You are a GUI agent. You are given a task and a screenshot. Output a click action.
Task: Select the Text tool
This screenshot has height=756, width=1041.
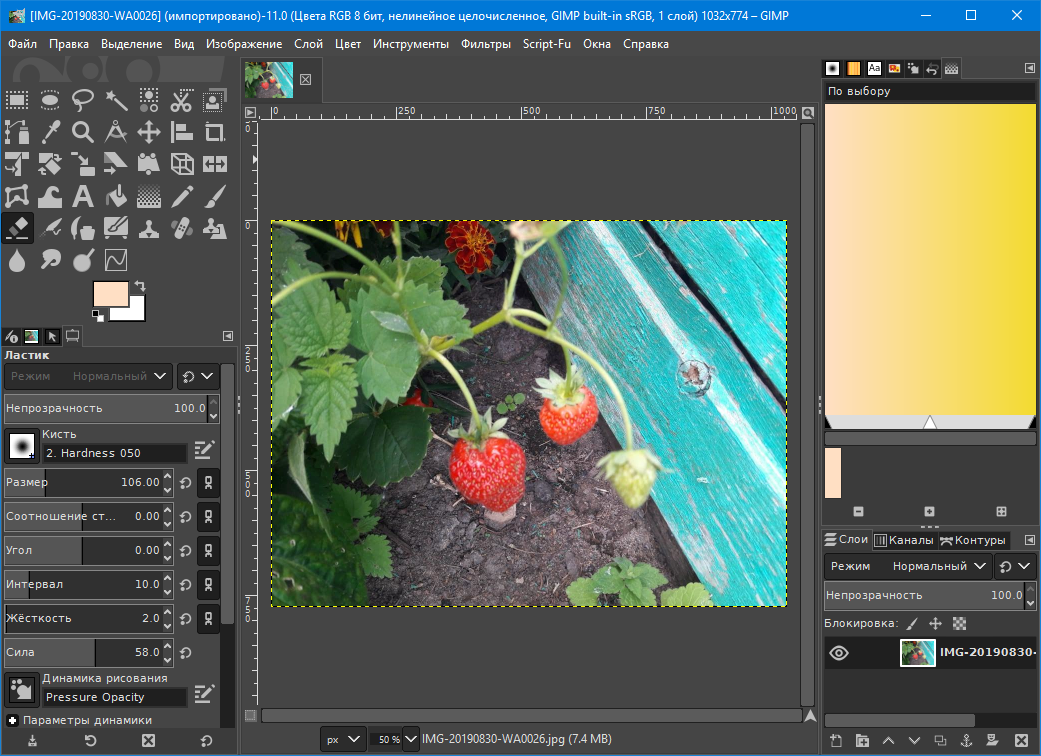pyautogui.click(x=83, y=196)
